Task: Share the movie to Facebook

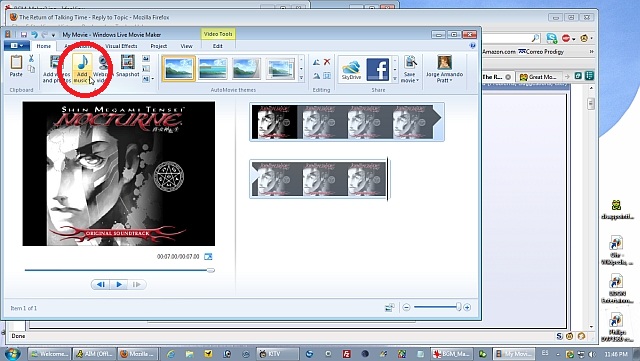Action: click(x=378, y=69)
